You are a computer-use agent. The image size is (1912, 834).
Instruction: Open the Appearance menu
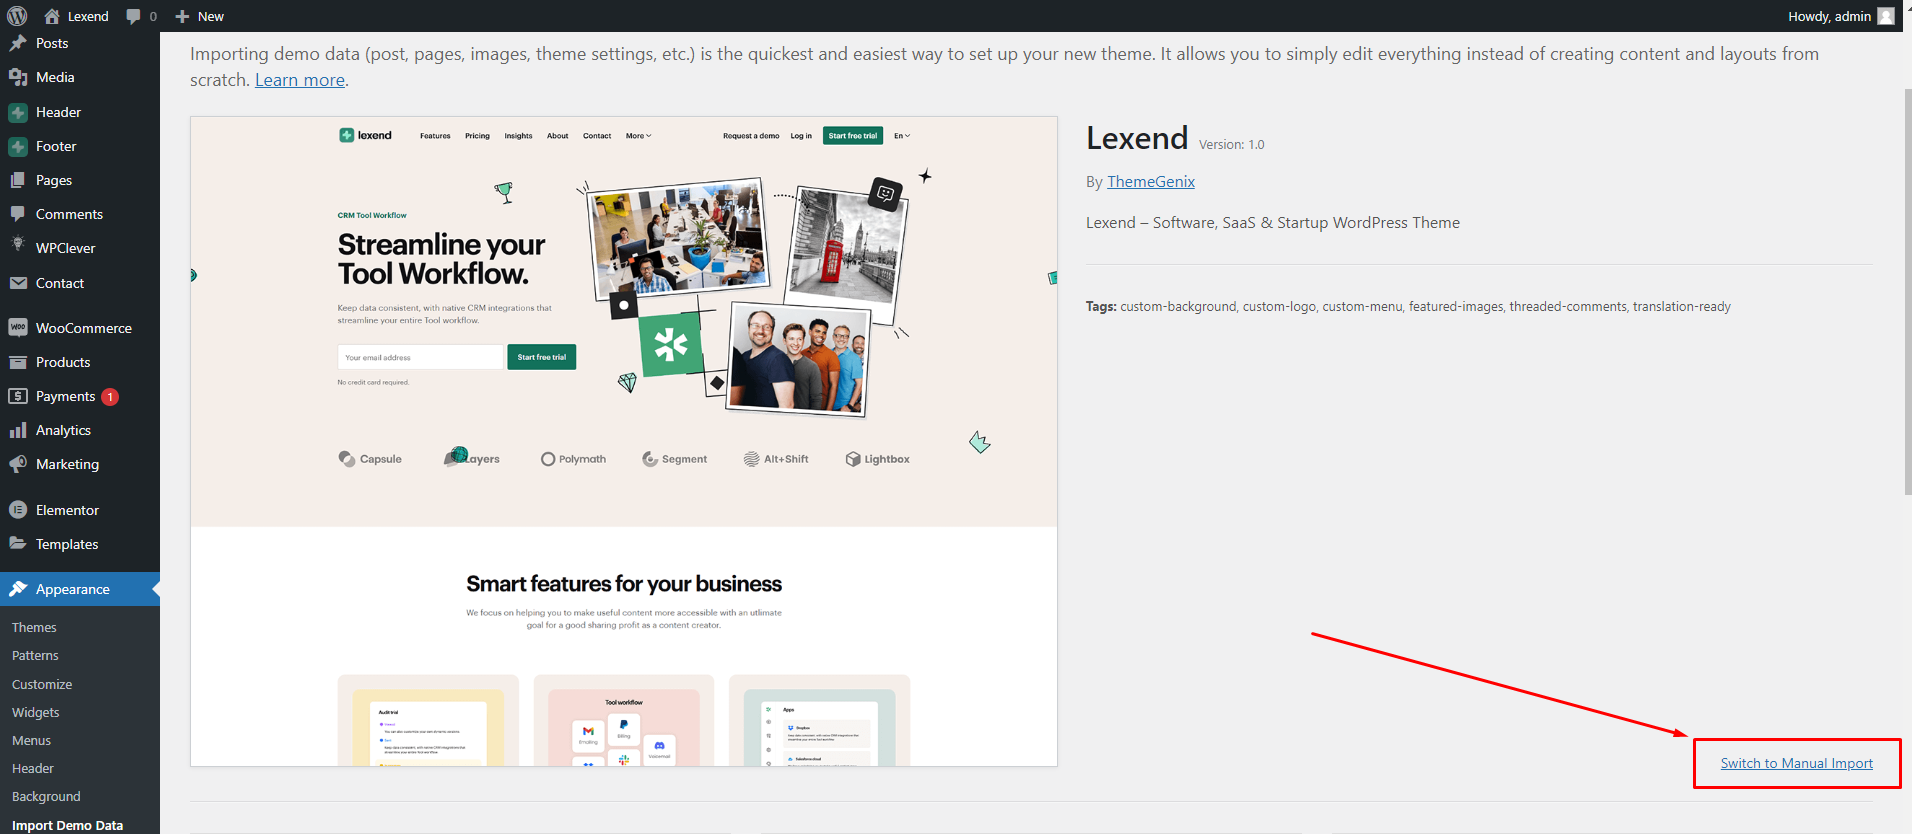pyautogui.click(x=80, y=589)
